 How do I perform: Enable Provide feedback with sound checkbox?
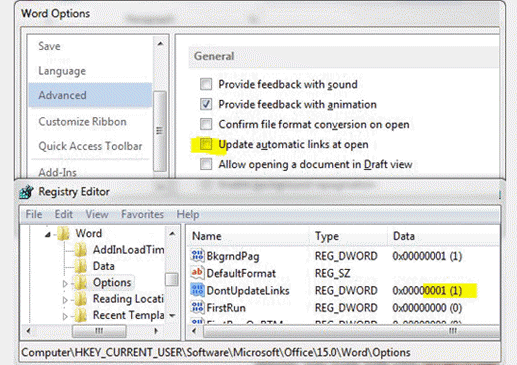click(x=206, y=84)
